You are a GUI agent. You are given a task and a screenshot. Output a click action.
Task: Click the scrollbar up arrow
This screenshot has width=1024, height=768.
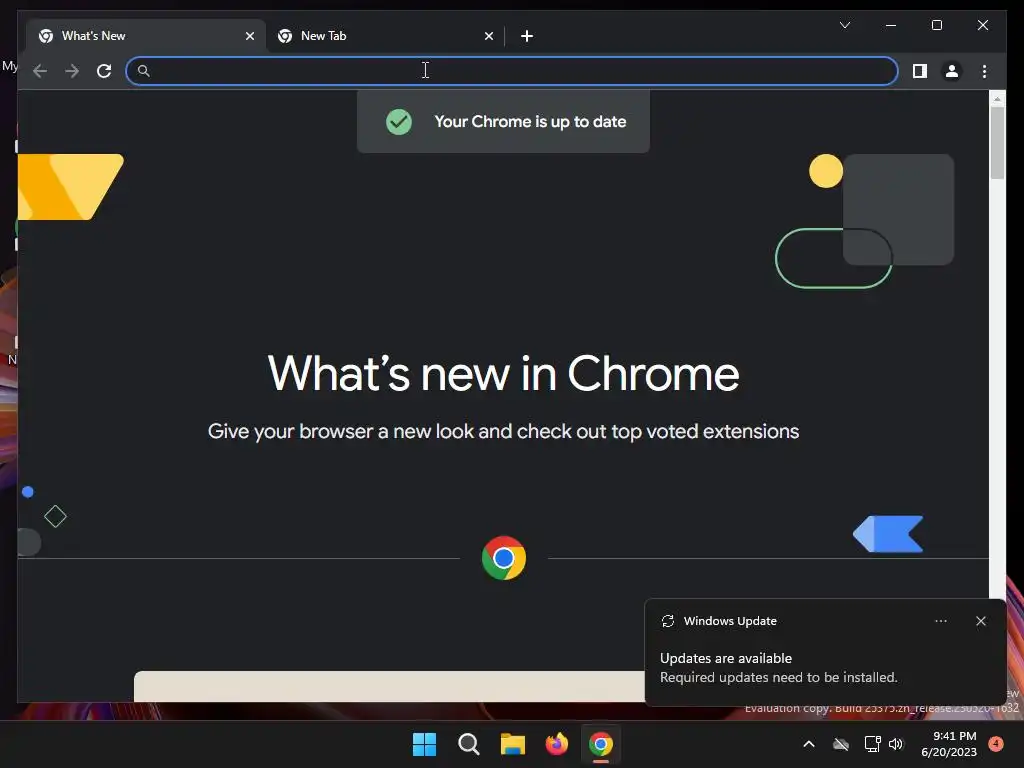coord(997,99)
